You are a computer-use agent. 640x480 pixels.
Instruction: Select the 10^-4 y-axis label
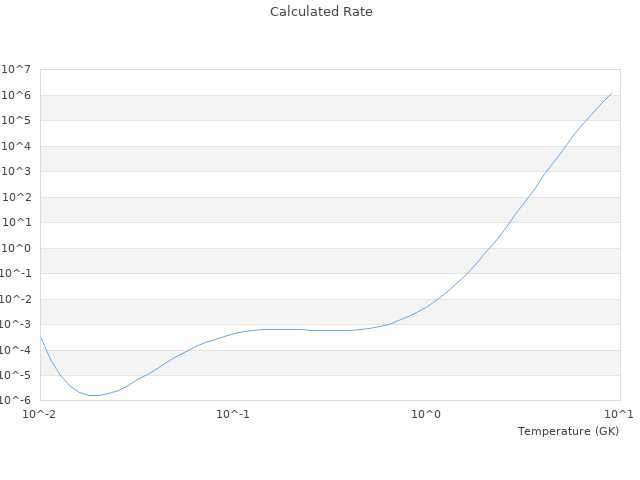(x=16, y=350)
